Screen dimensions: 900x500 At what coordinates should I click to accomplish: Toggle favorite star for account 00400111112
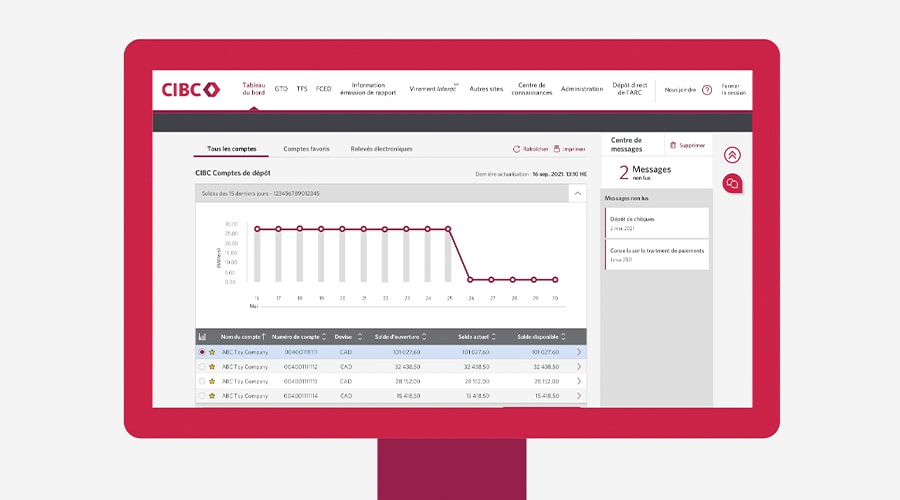pos(212,367)
